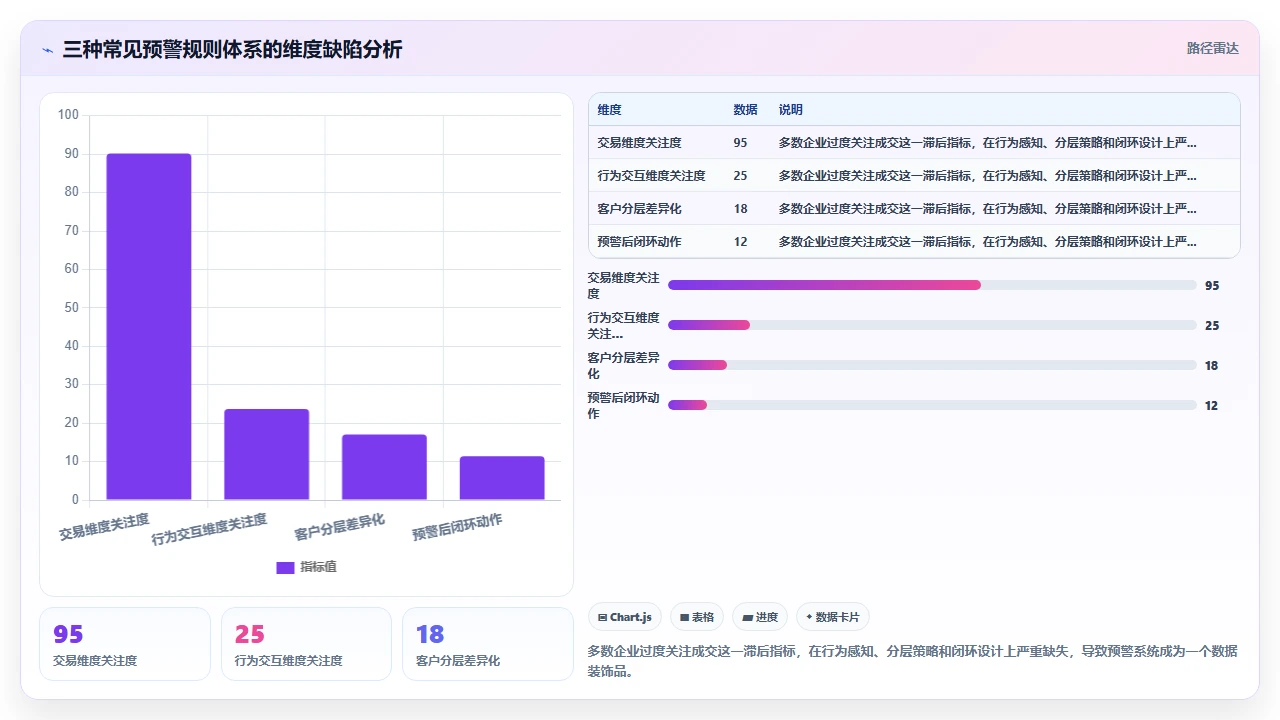
Task: Click the summary paragraph below the chips
Action: 913,661
